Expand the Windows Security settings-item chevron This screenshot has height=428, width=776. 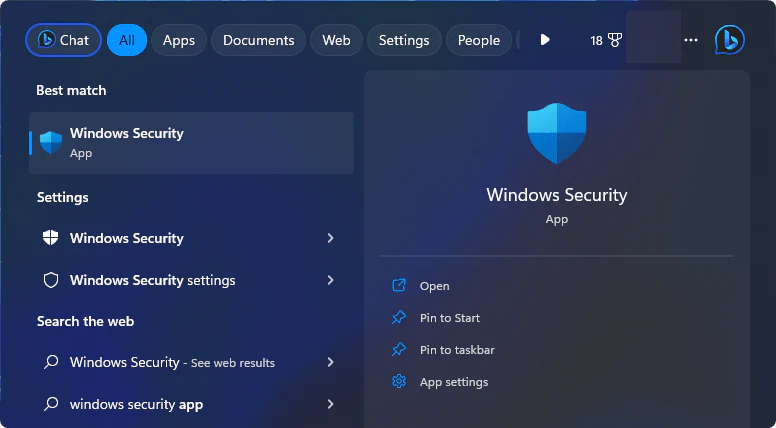(331, 238)
